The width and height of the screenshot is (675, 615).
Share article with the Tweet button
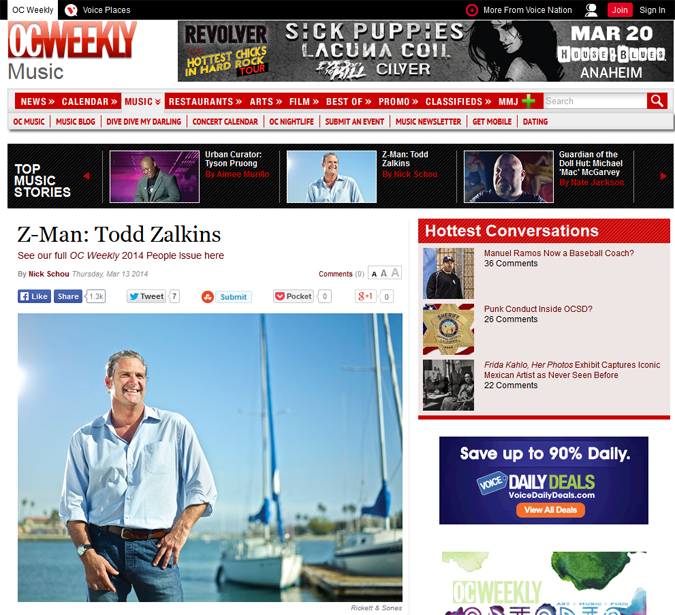[146, 297]
